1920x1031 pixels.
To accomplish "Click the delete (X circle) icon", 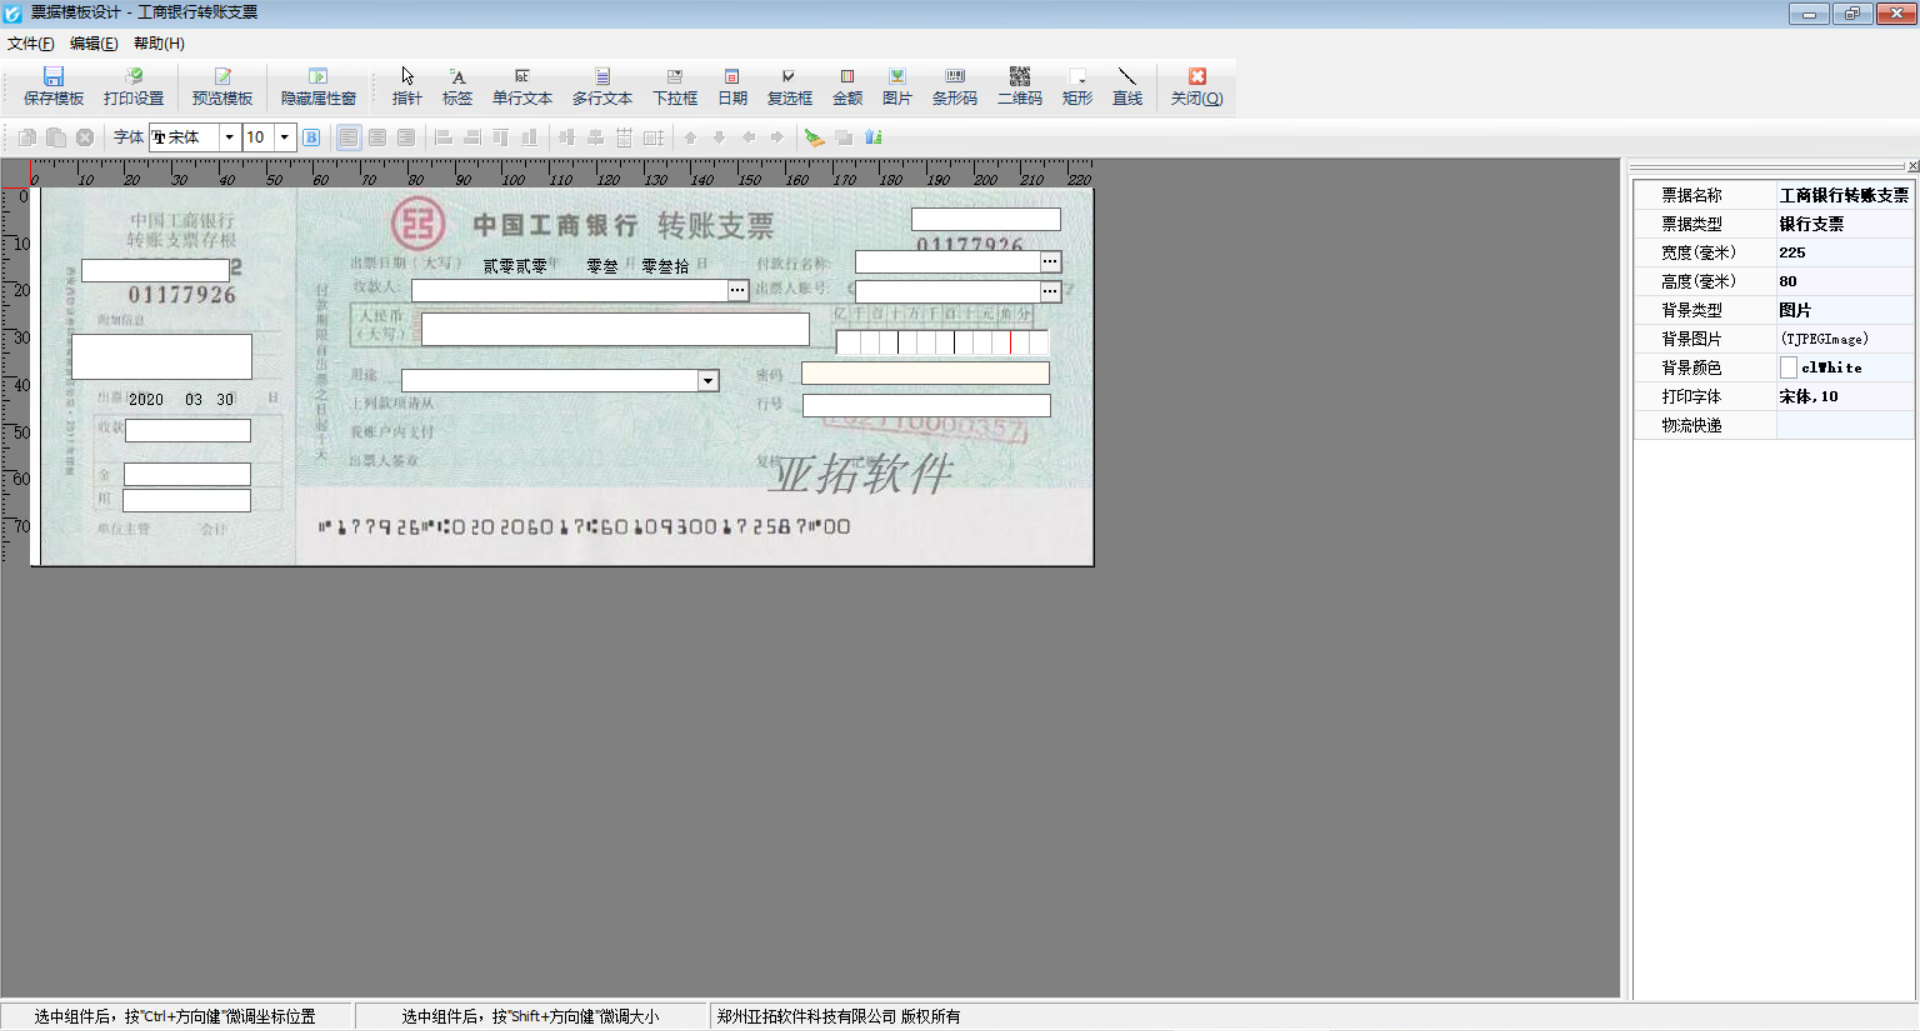I will click(85, 137).
